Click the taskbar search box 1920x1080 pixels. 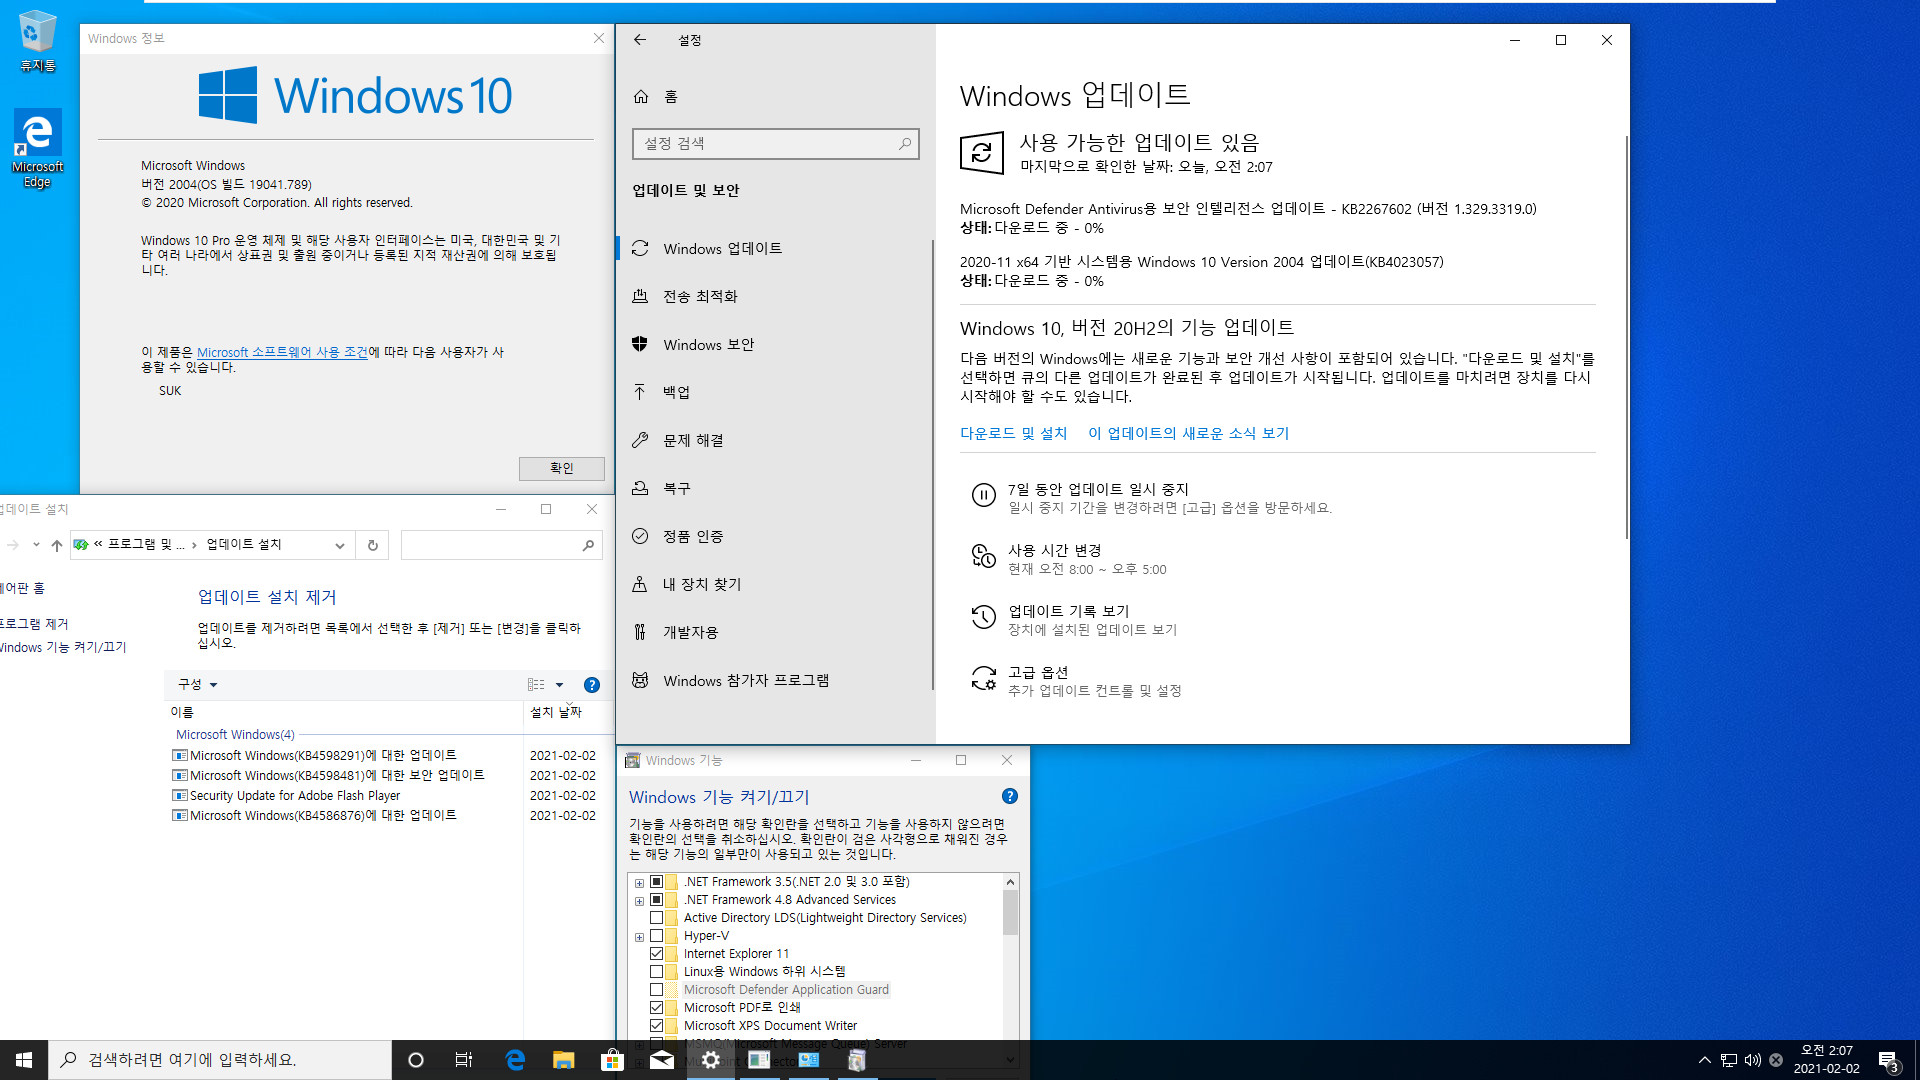click(220, 1060)
